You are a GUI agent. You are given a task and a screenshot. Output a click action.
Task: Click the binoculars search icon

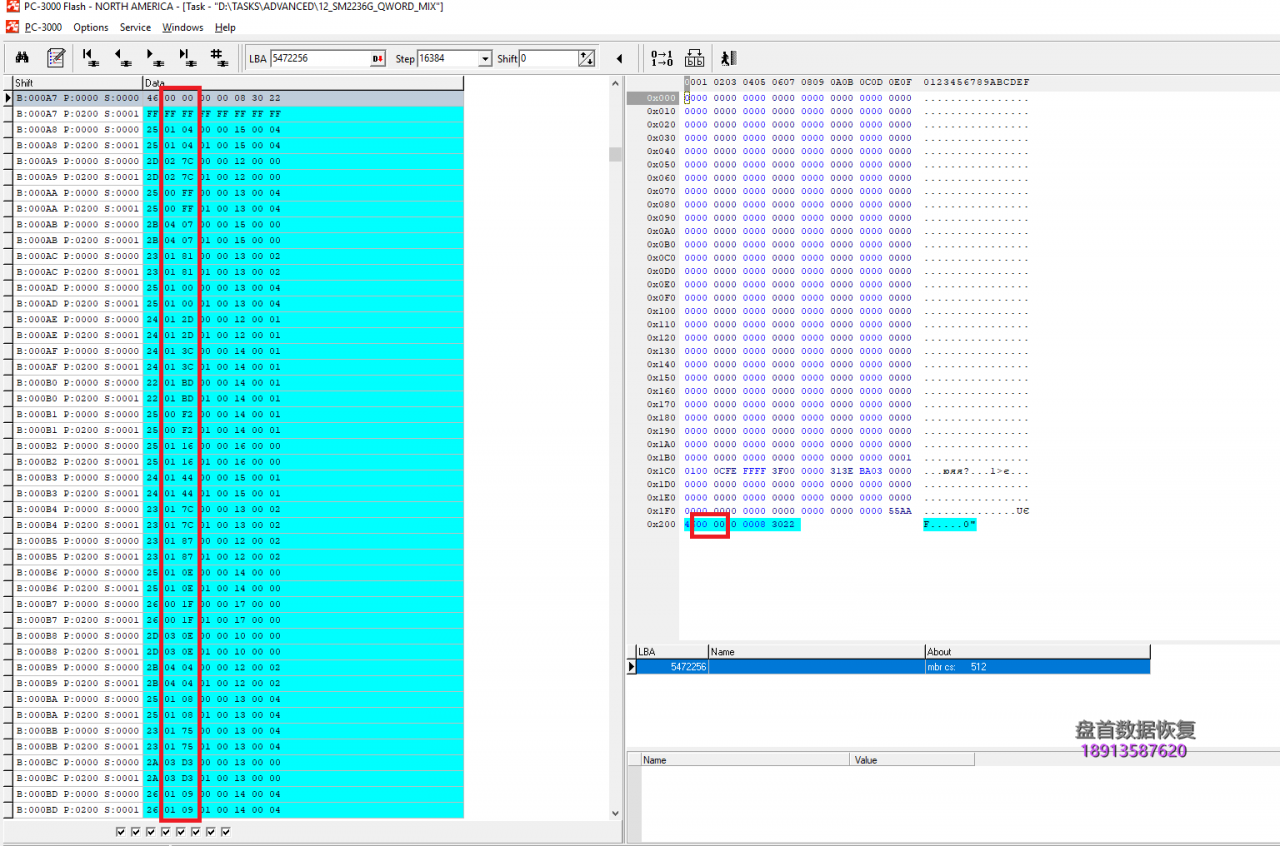pos(21,58)
